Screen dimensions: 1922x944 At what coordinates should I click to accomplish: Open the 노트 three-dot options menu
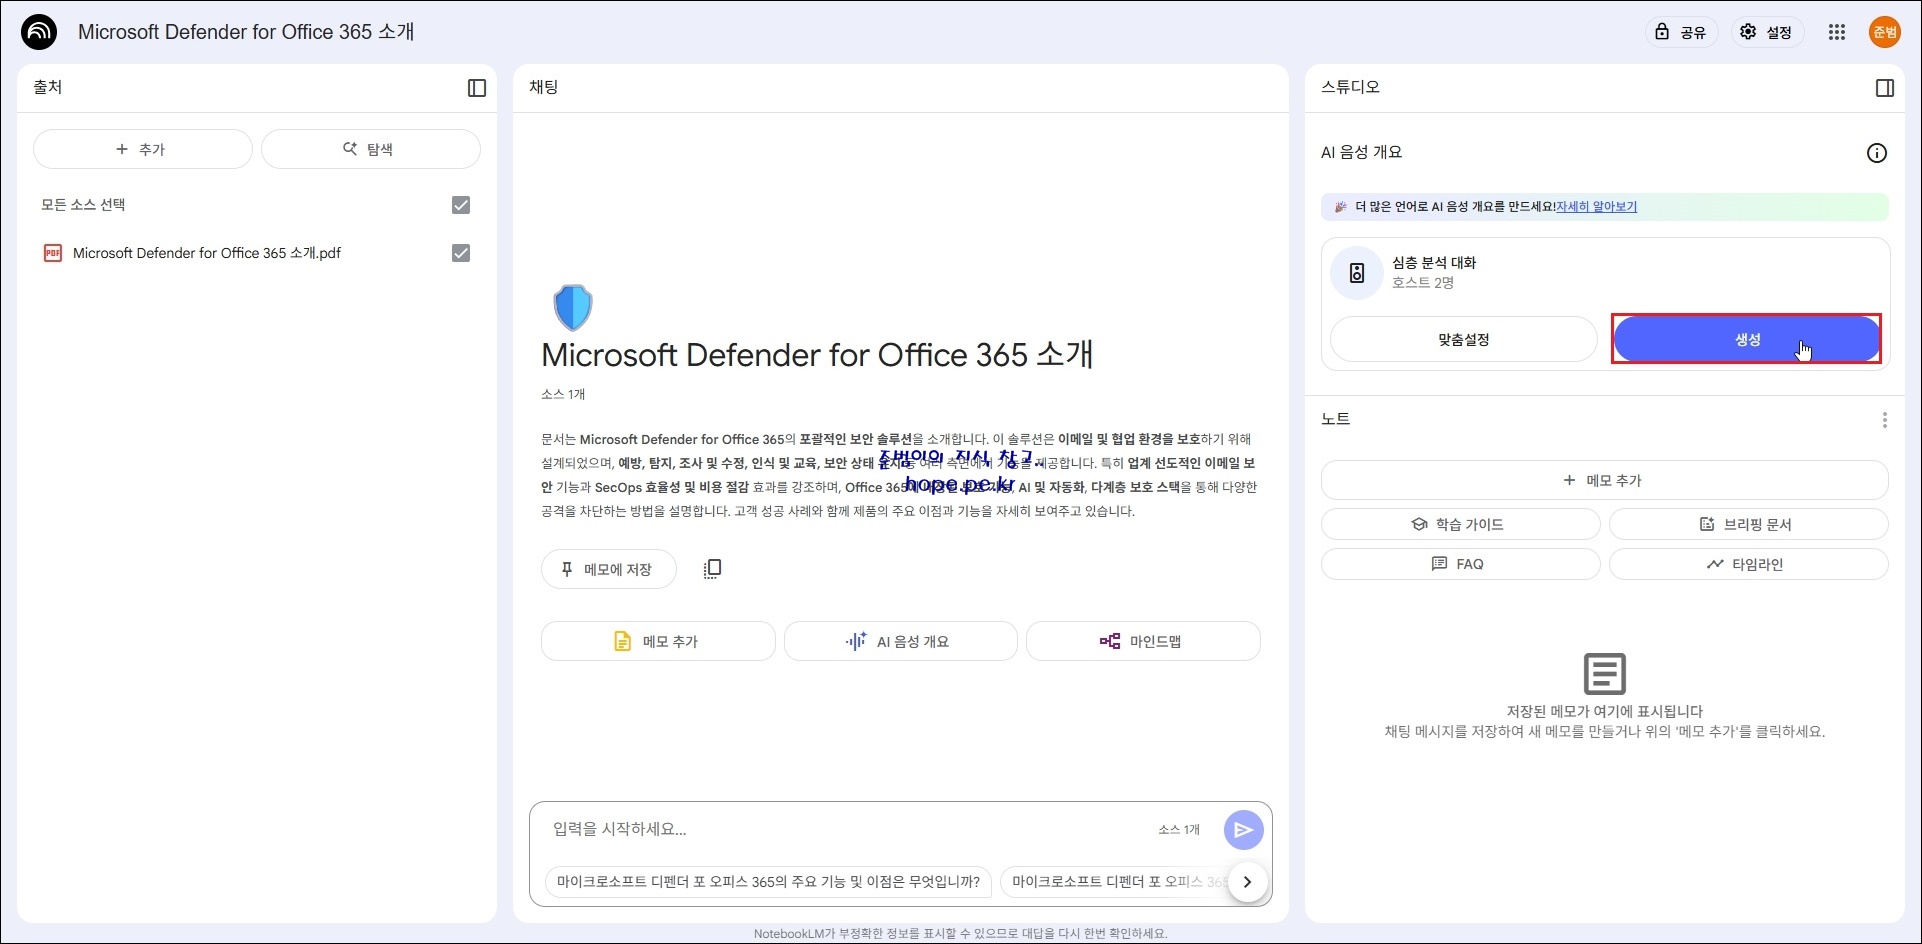coord(1885,420)
